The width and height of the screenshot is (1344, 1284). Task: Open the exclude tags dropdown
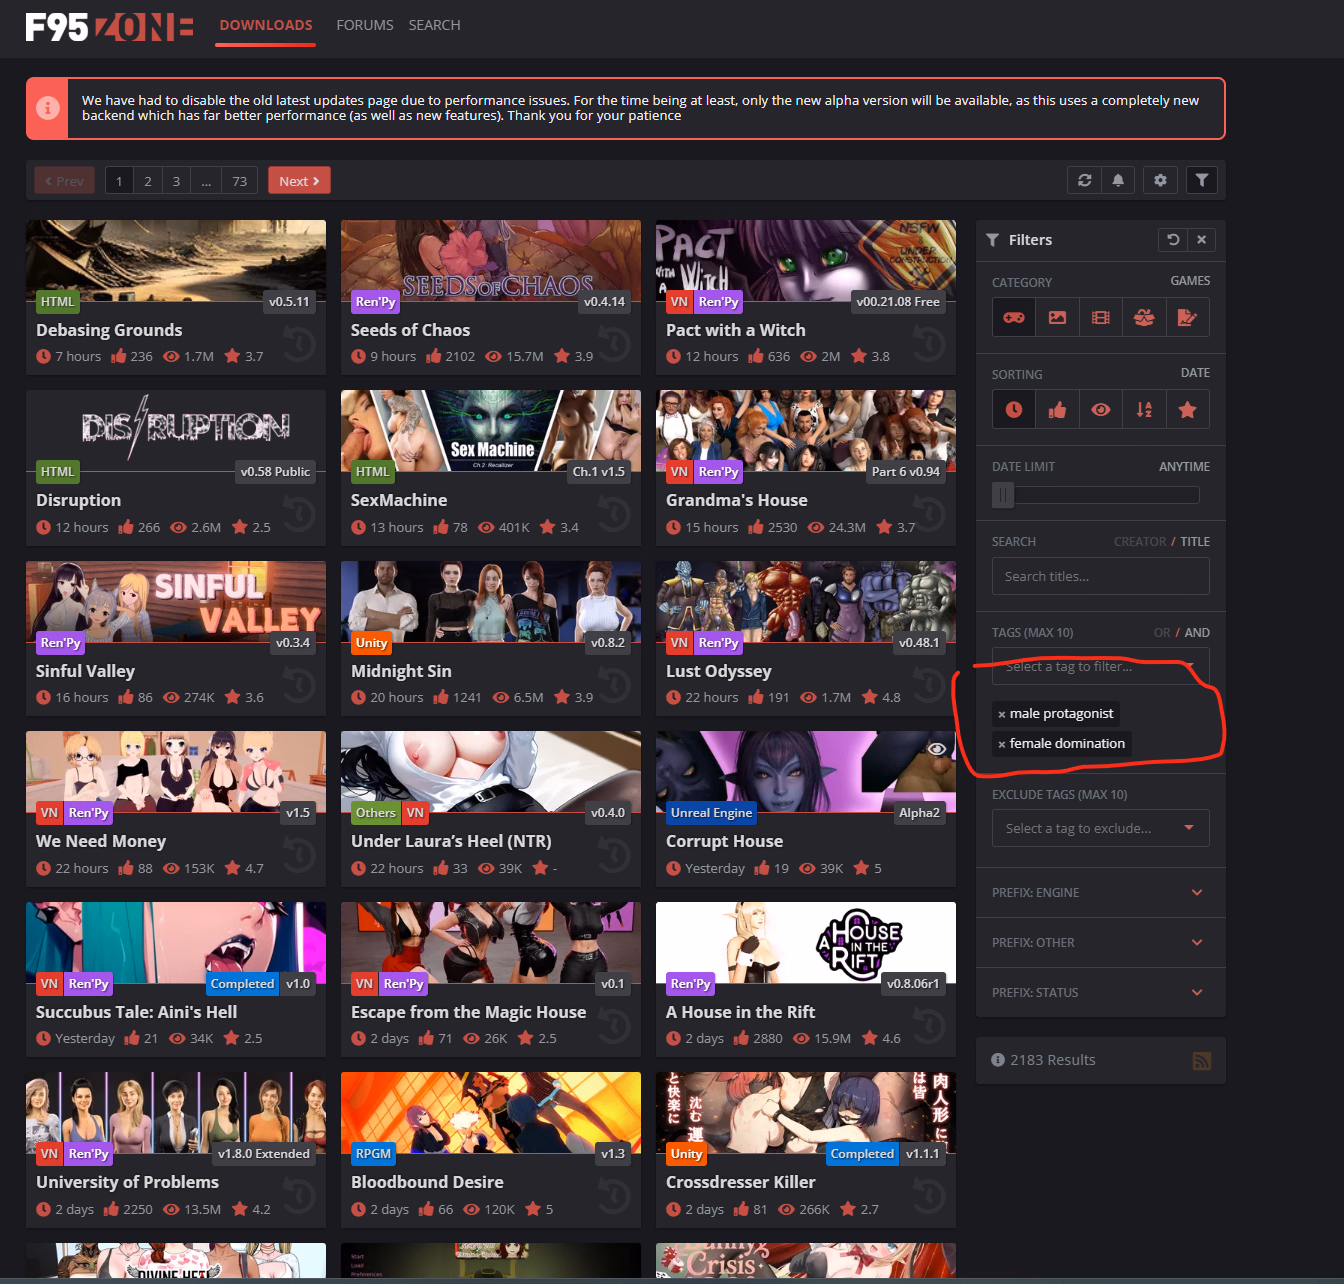coord(1100,828)
